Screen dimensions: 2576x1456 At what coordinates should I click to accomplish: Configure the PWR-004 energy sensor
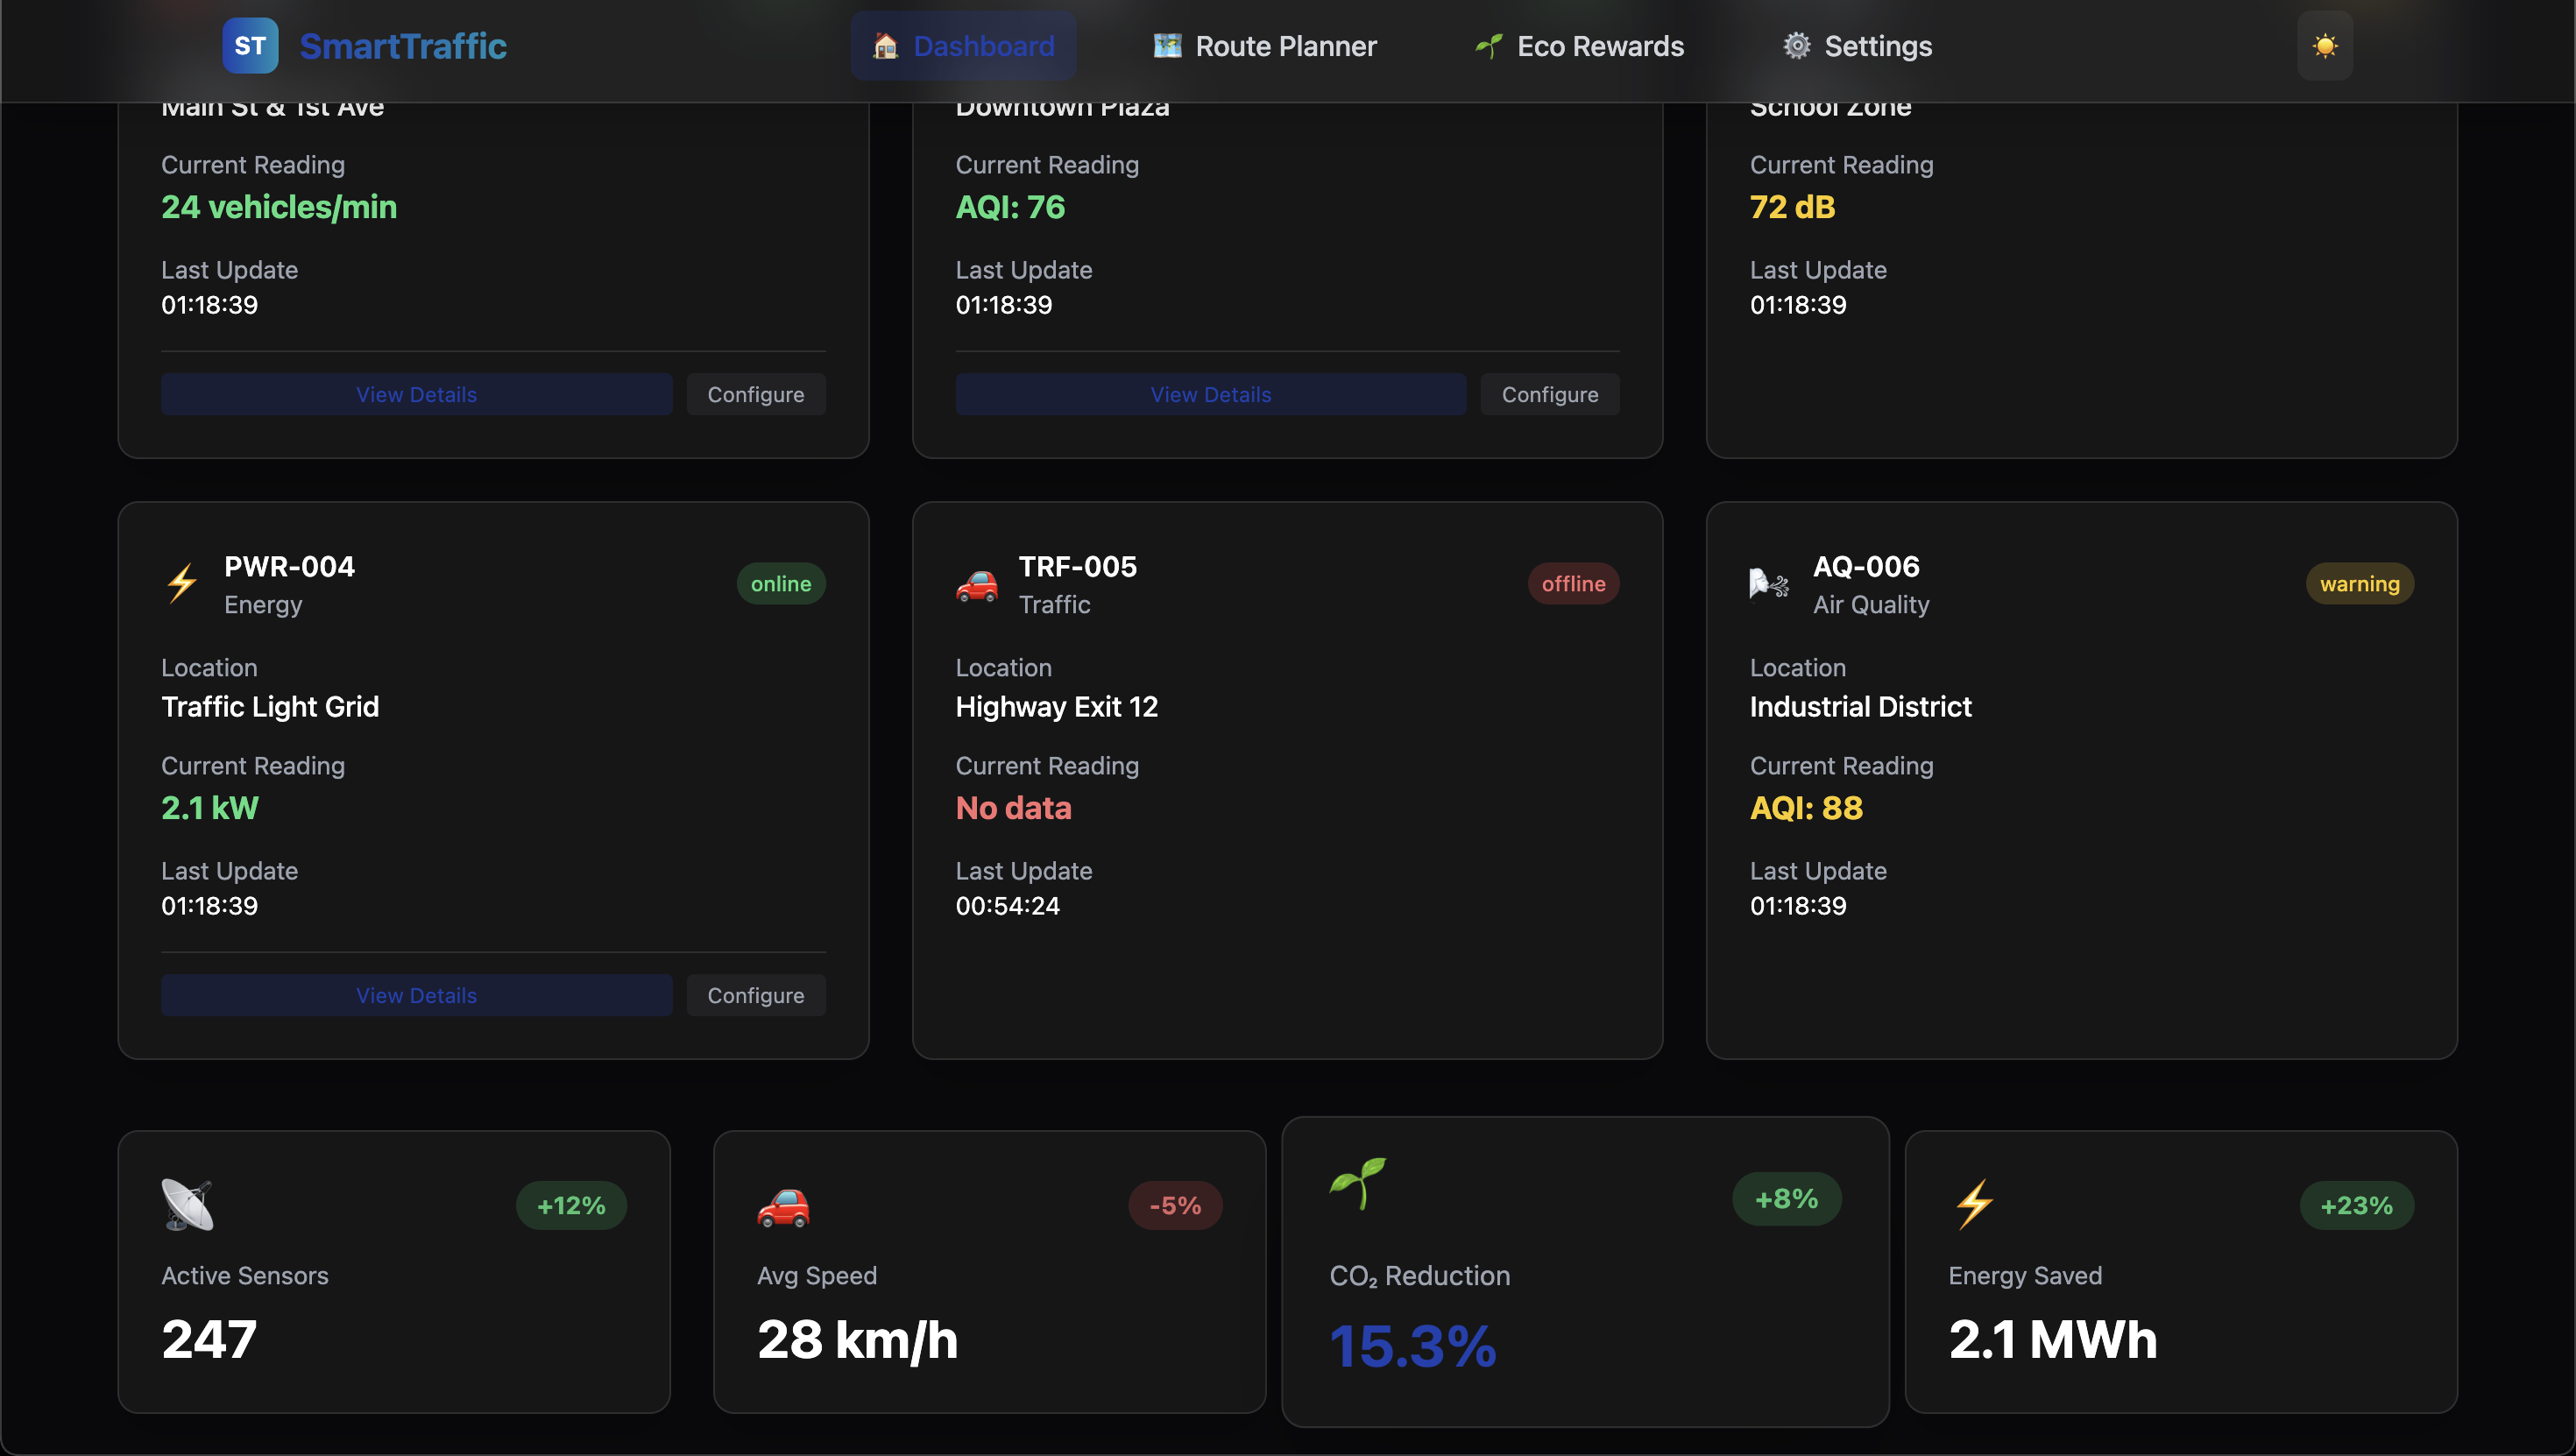tap(755, 995)
